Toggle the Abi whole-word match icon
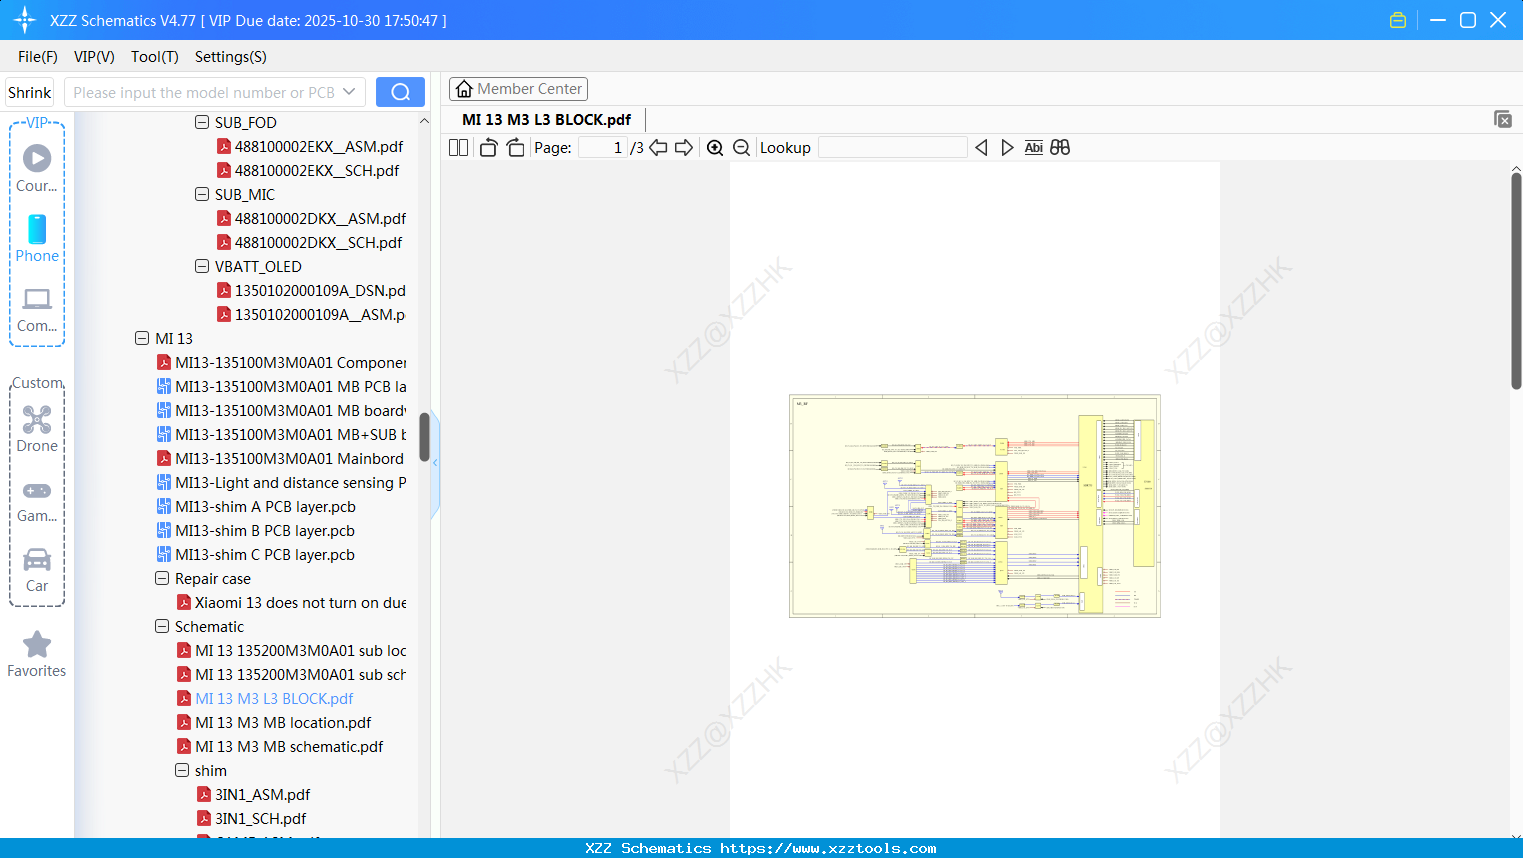 (x=1034, y=148)
